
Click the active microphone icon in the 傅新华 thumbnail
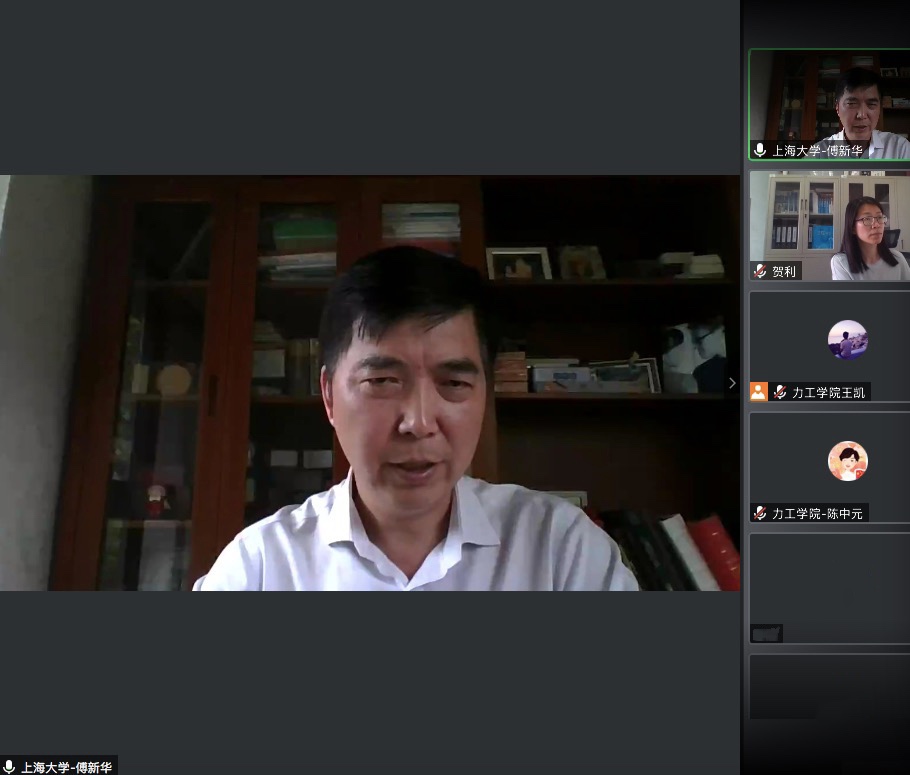point(760,151)
